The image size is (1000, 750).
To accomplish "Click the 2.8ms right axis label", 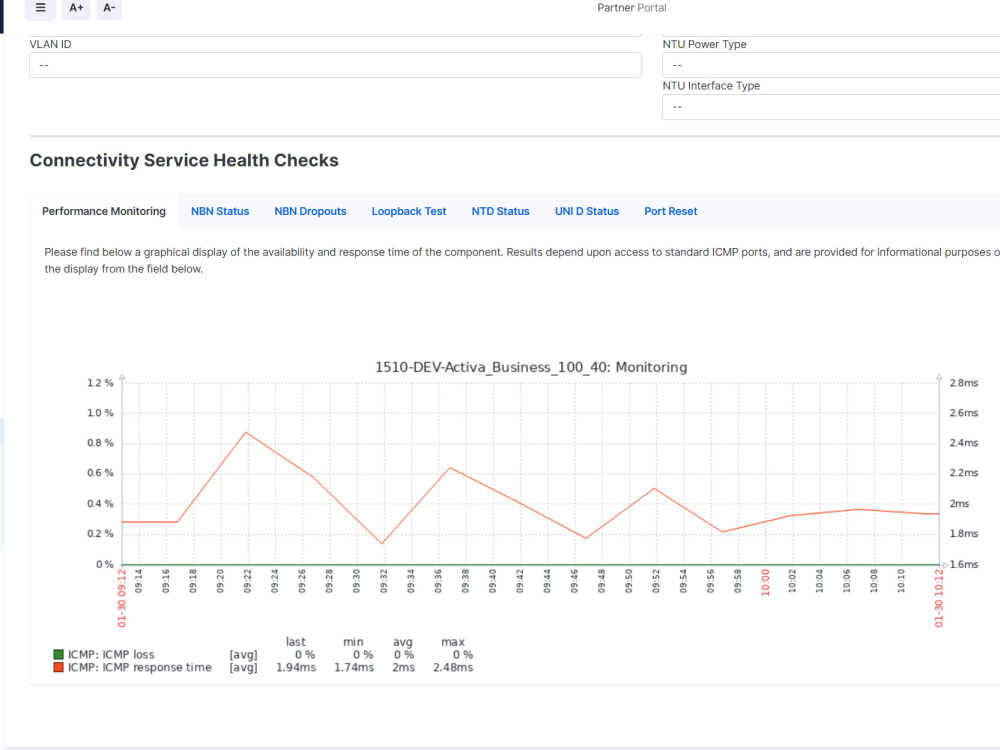I will pos(964,383).
